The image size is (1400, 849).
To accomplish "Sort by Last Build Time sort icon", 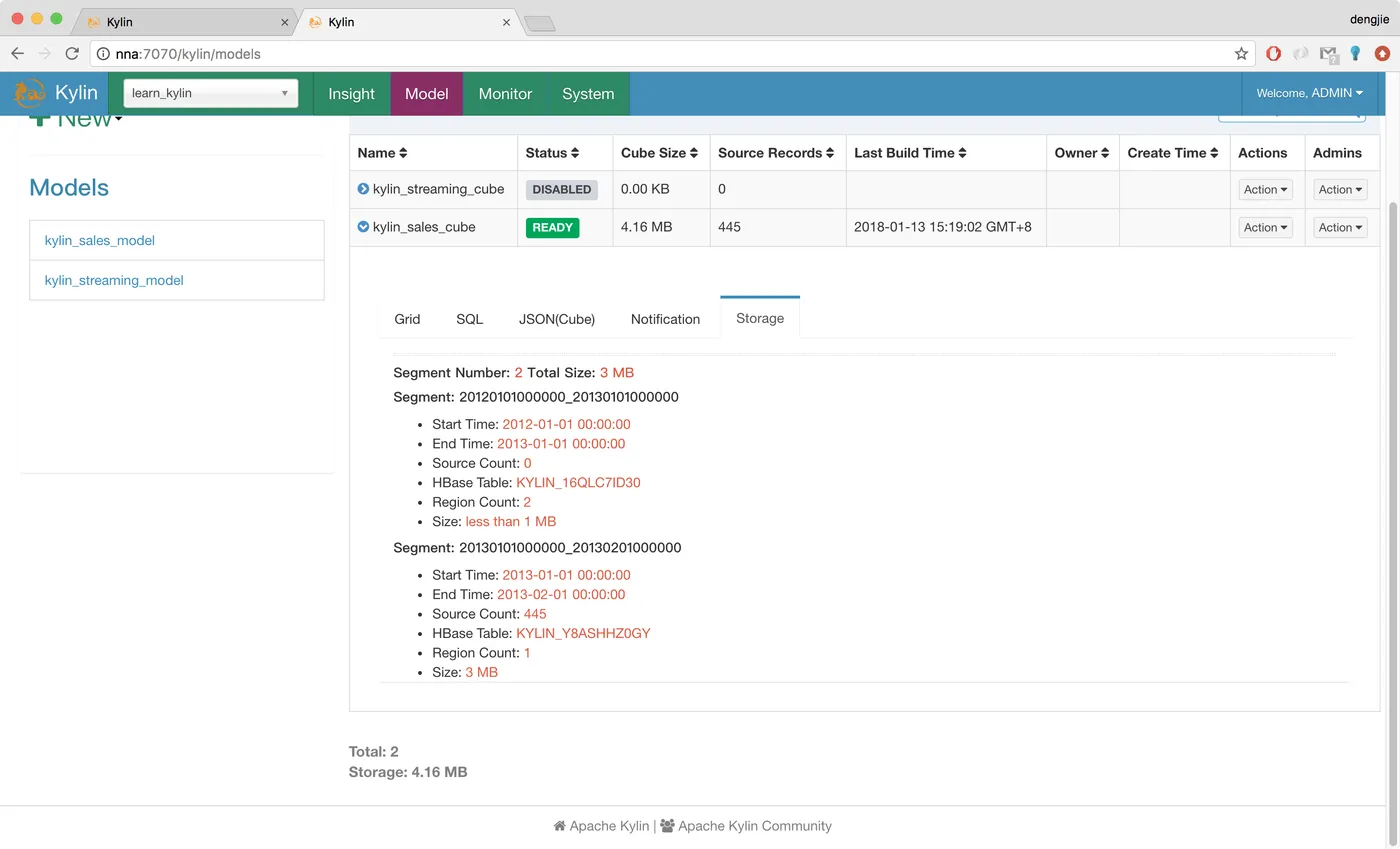I will coord(962,153).
